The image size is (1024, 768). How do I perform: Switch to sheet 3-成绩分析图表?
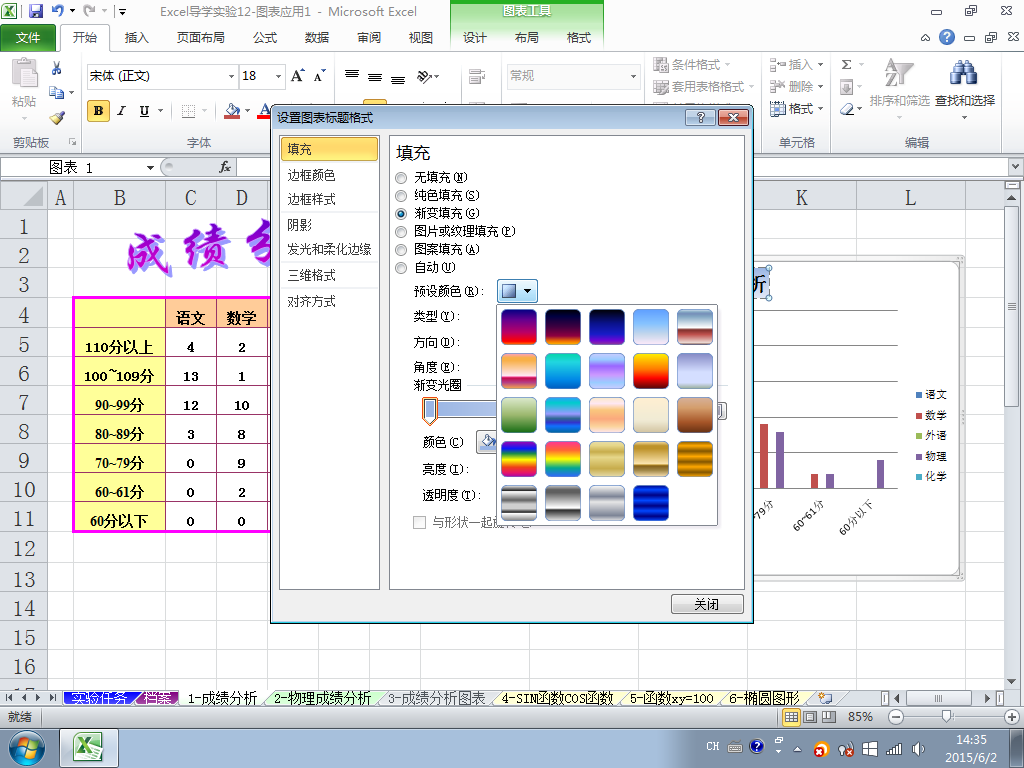tap(436, 698)
